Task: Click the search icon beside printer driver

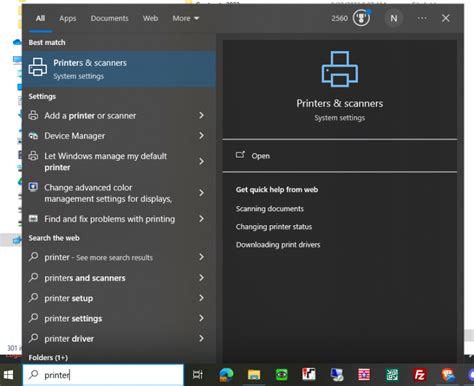Action: coord(33,338)
